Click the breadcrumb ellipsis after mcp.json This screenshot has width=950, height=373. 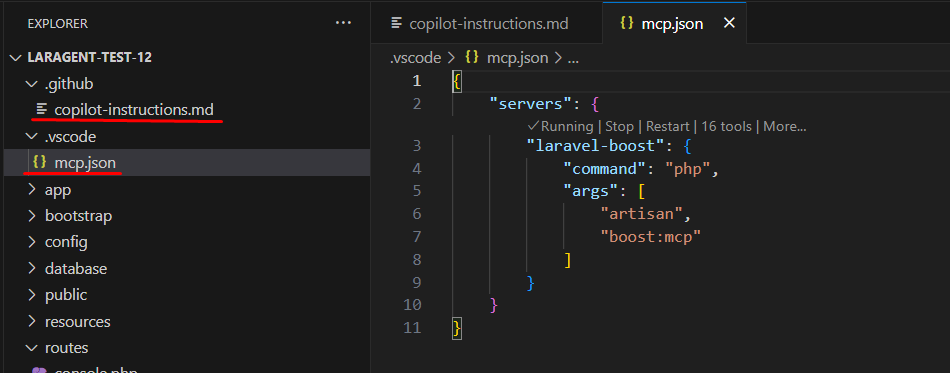click(x=572, y=58)
